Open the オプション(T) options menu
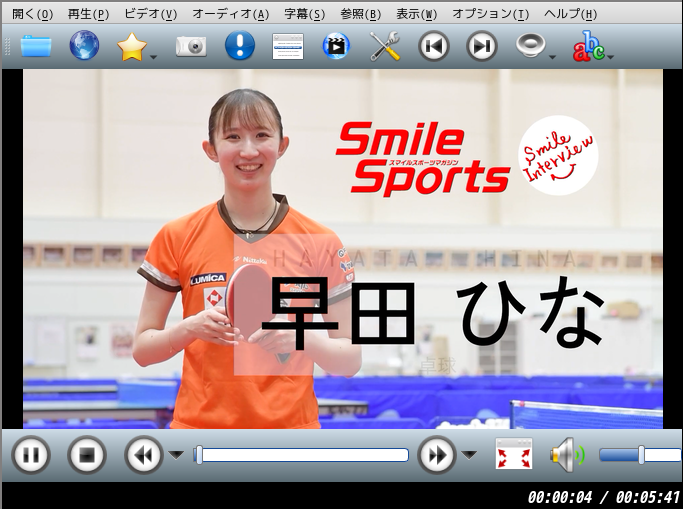 pyautogui.click(x=491, y=14)
